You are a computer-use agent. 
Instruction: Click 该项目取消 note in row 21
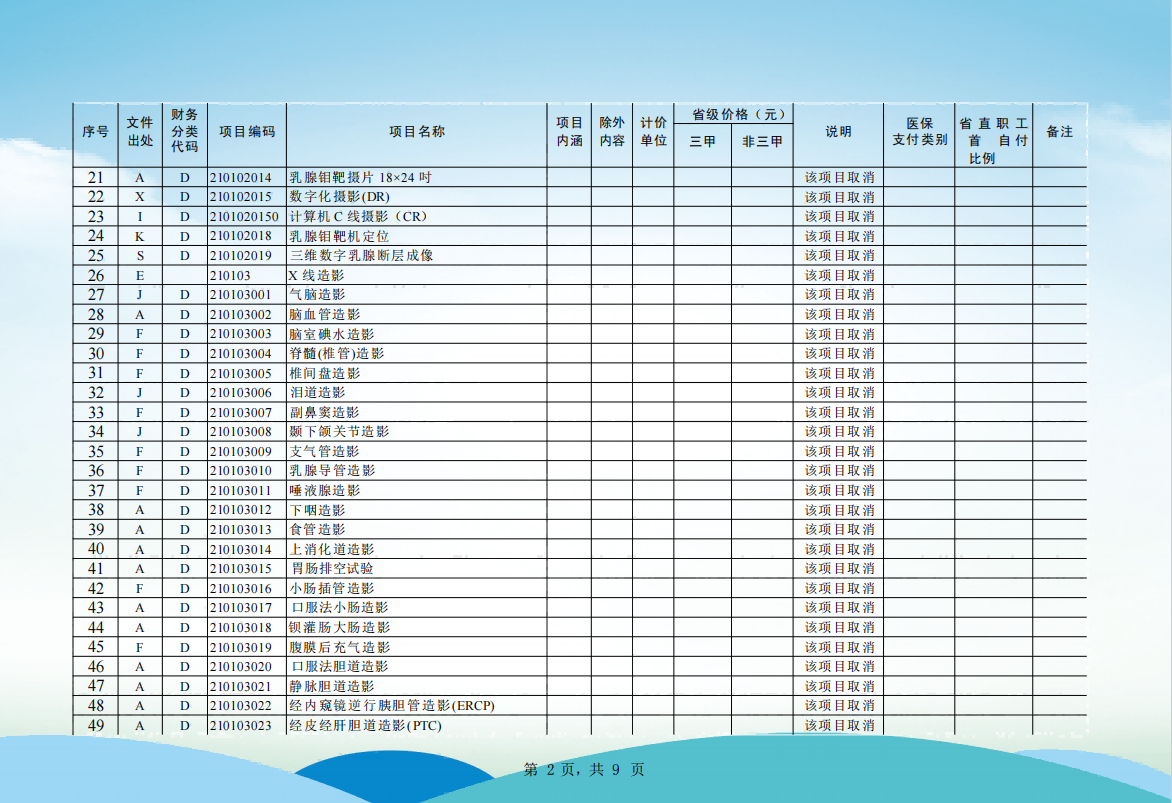pos(838,177)
